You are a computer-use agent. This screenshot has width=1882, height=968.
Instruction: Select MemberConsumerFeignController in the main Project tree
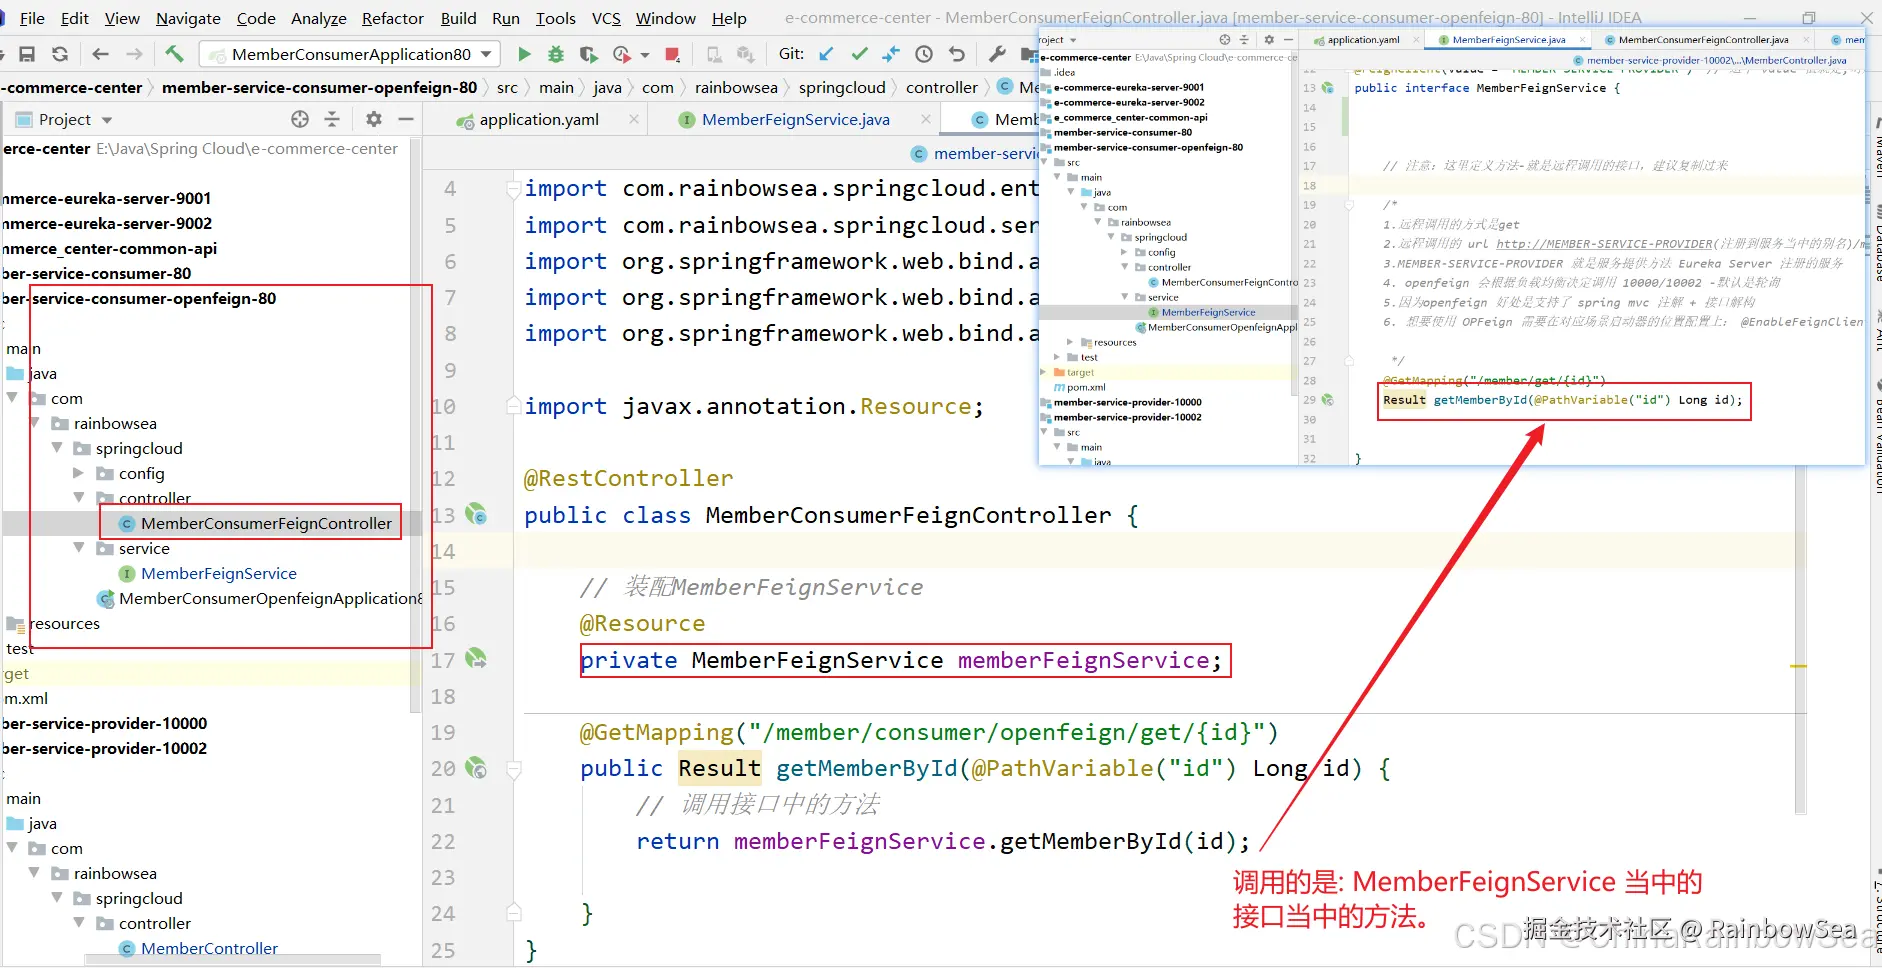pos(266,523)
